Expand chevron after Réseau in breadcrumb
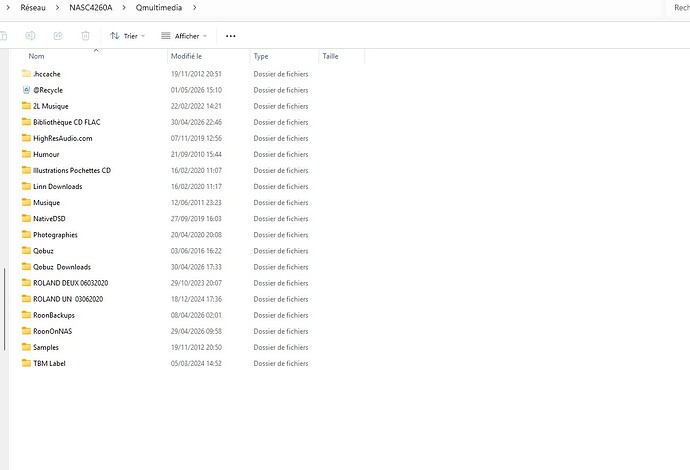This screenshot has height=470, width=690. click(x=57, y=7)
